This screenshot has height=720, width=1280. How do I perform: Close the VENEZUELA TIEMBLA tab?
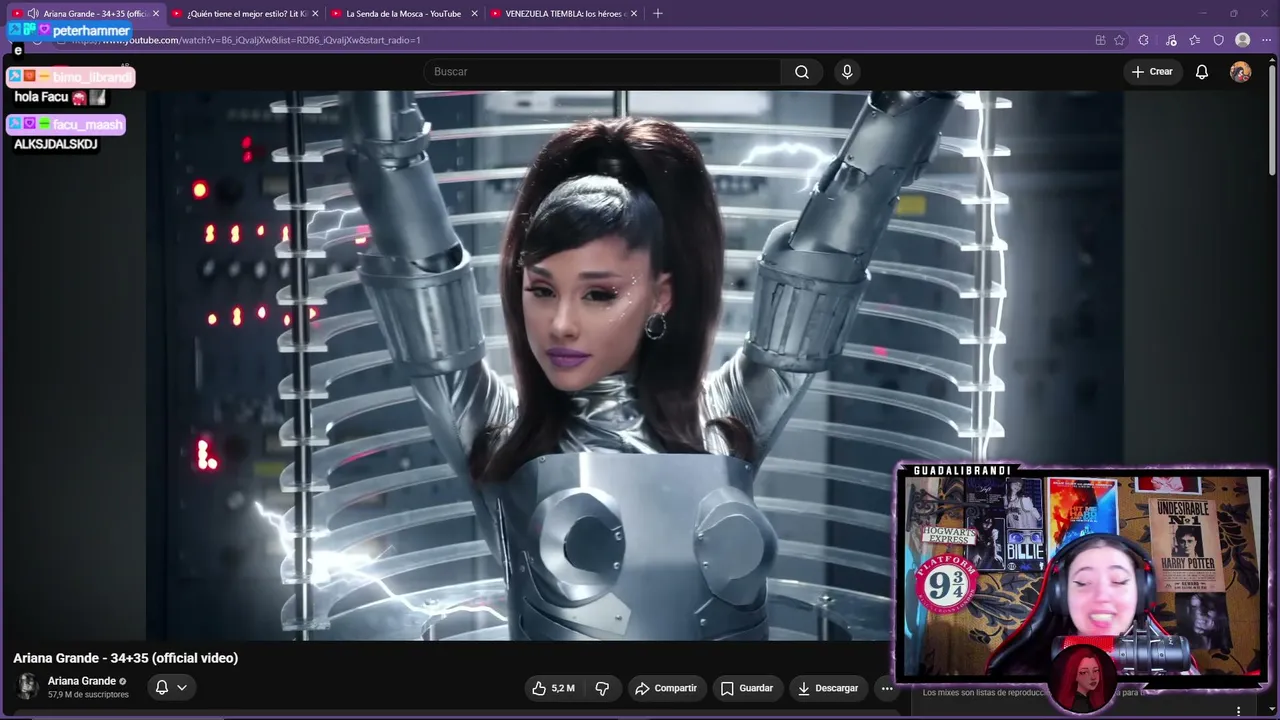633,14
